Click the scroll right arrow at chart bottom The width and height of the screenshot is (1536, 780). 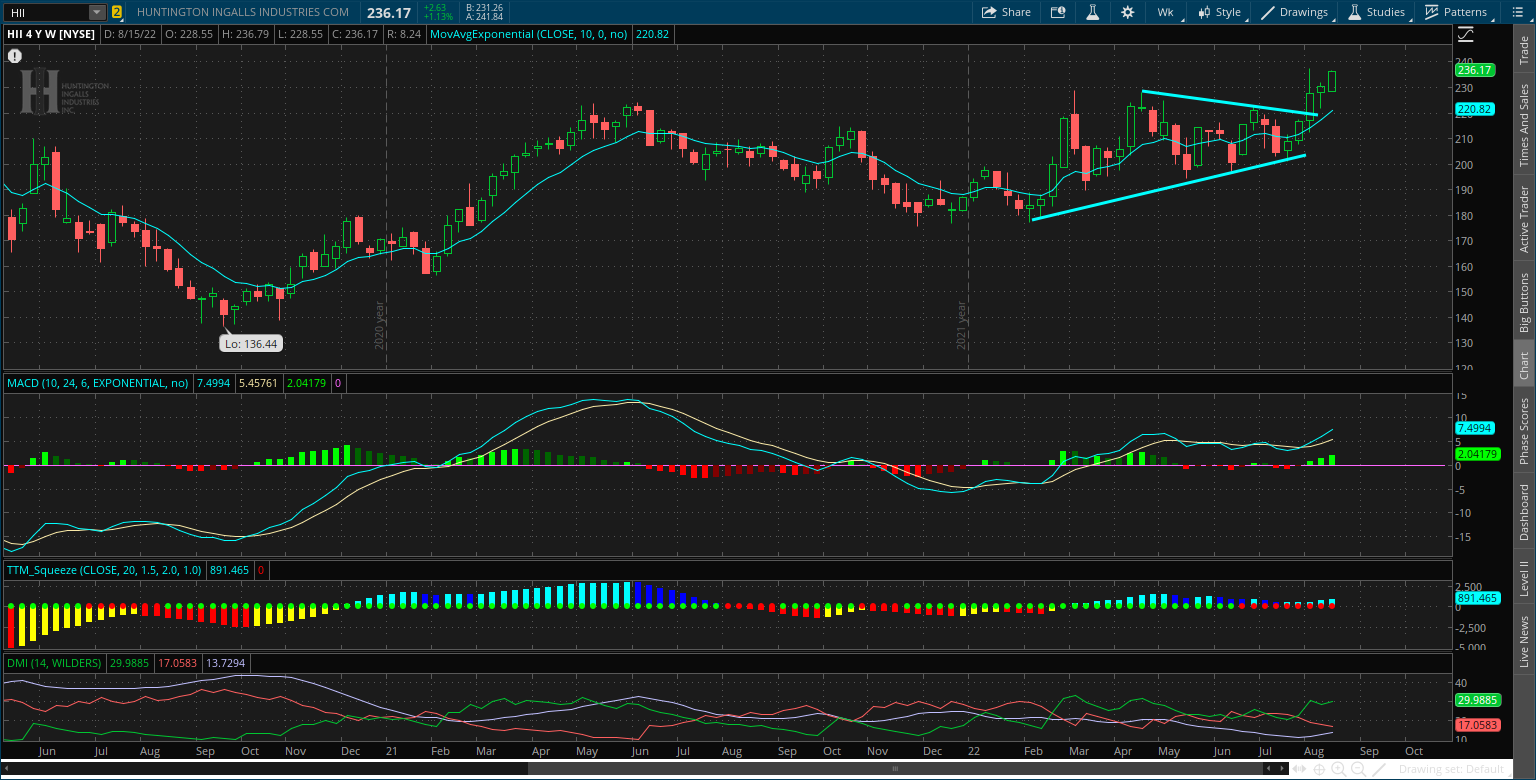pos(1282,769)
